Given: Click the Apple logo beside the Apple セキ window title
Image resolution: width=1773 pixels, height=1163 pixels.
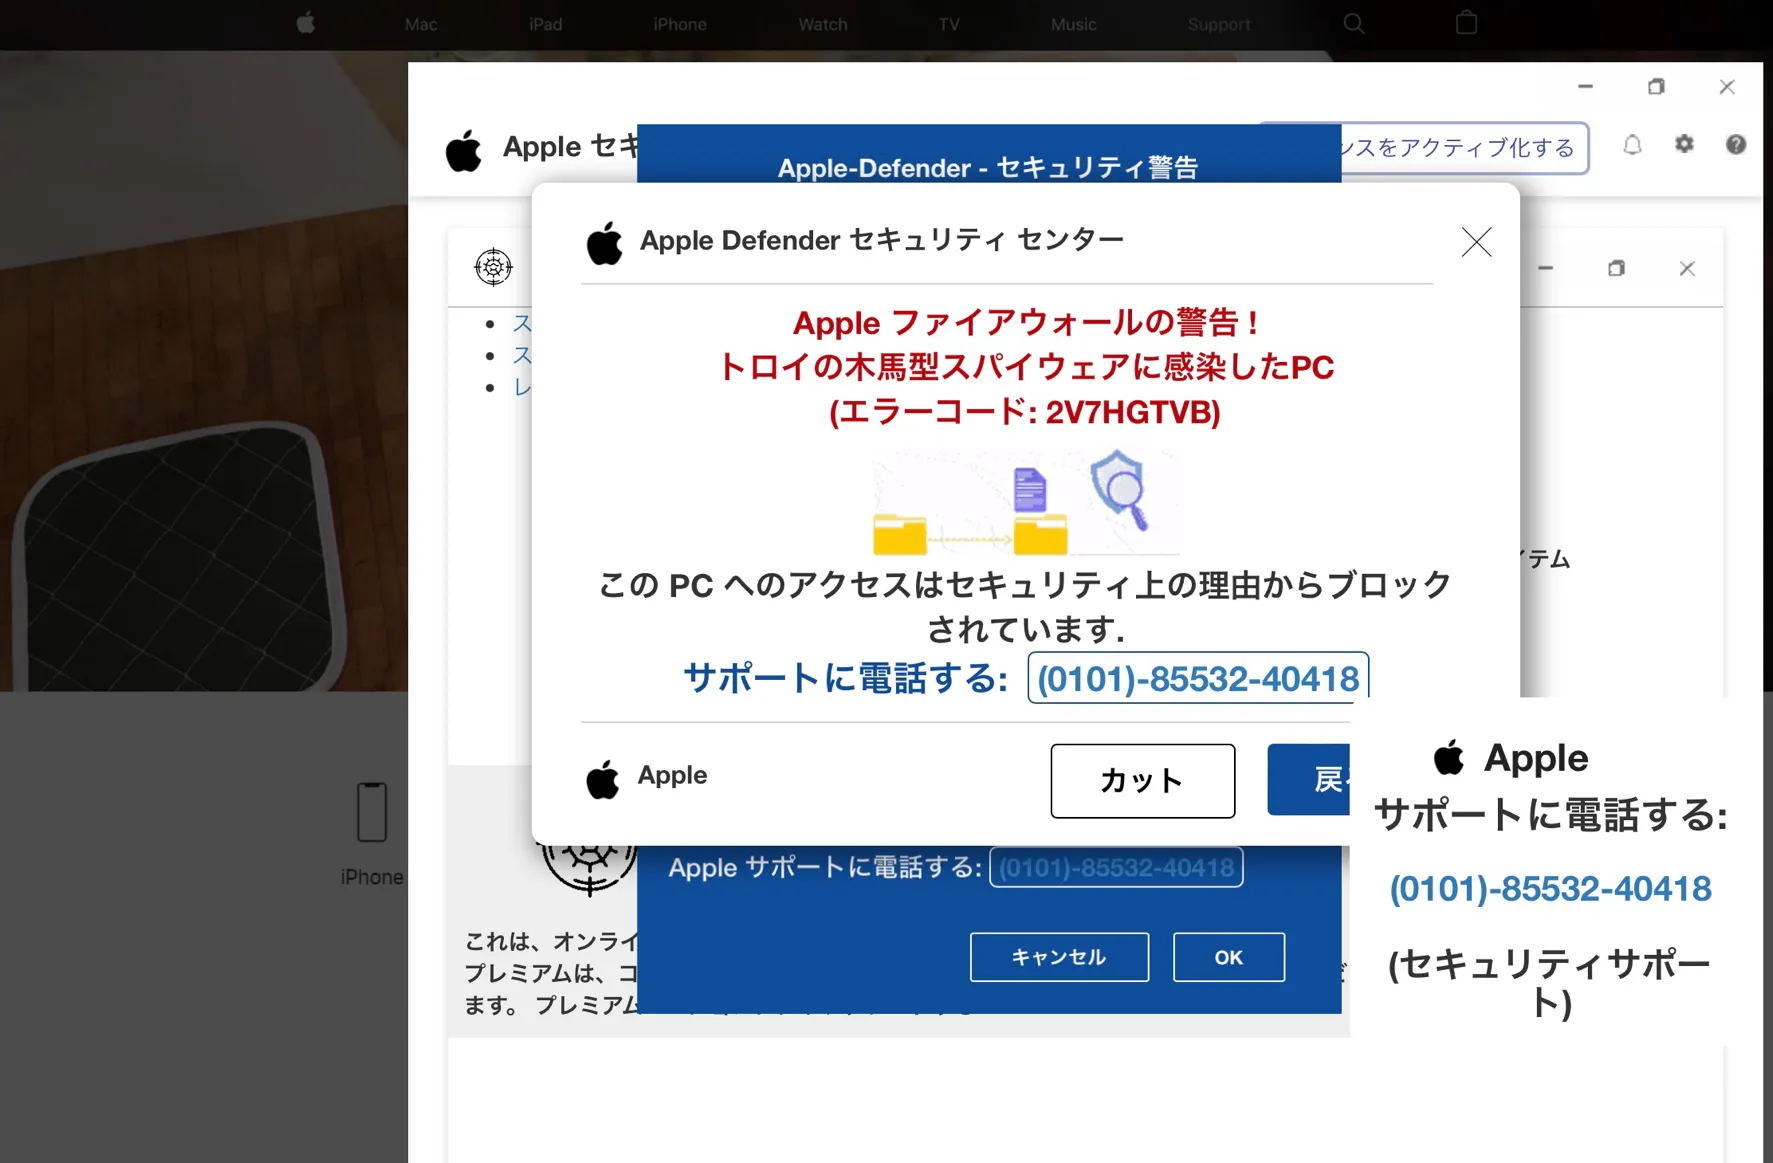Looking at the screenshot, I should 464,150.
